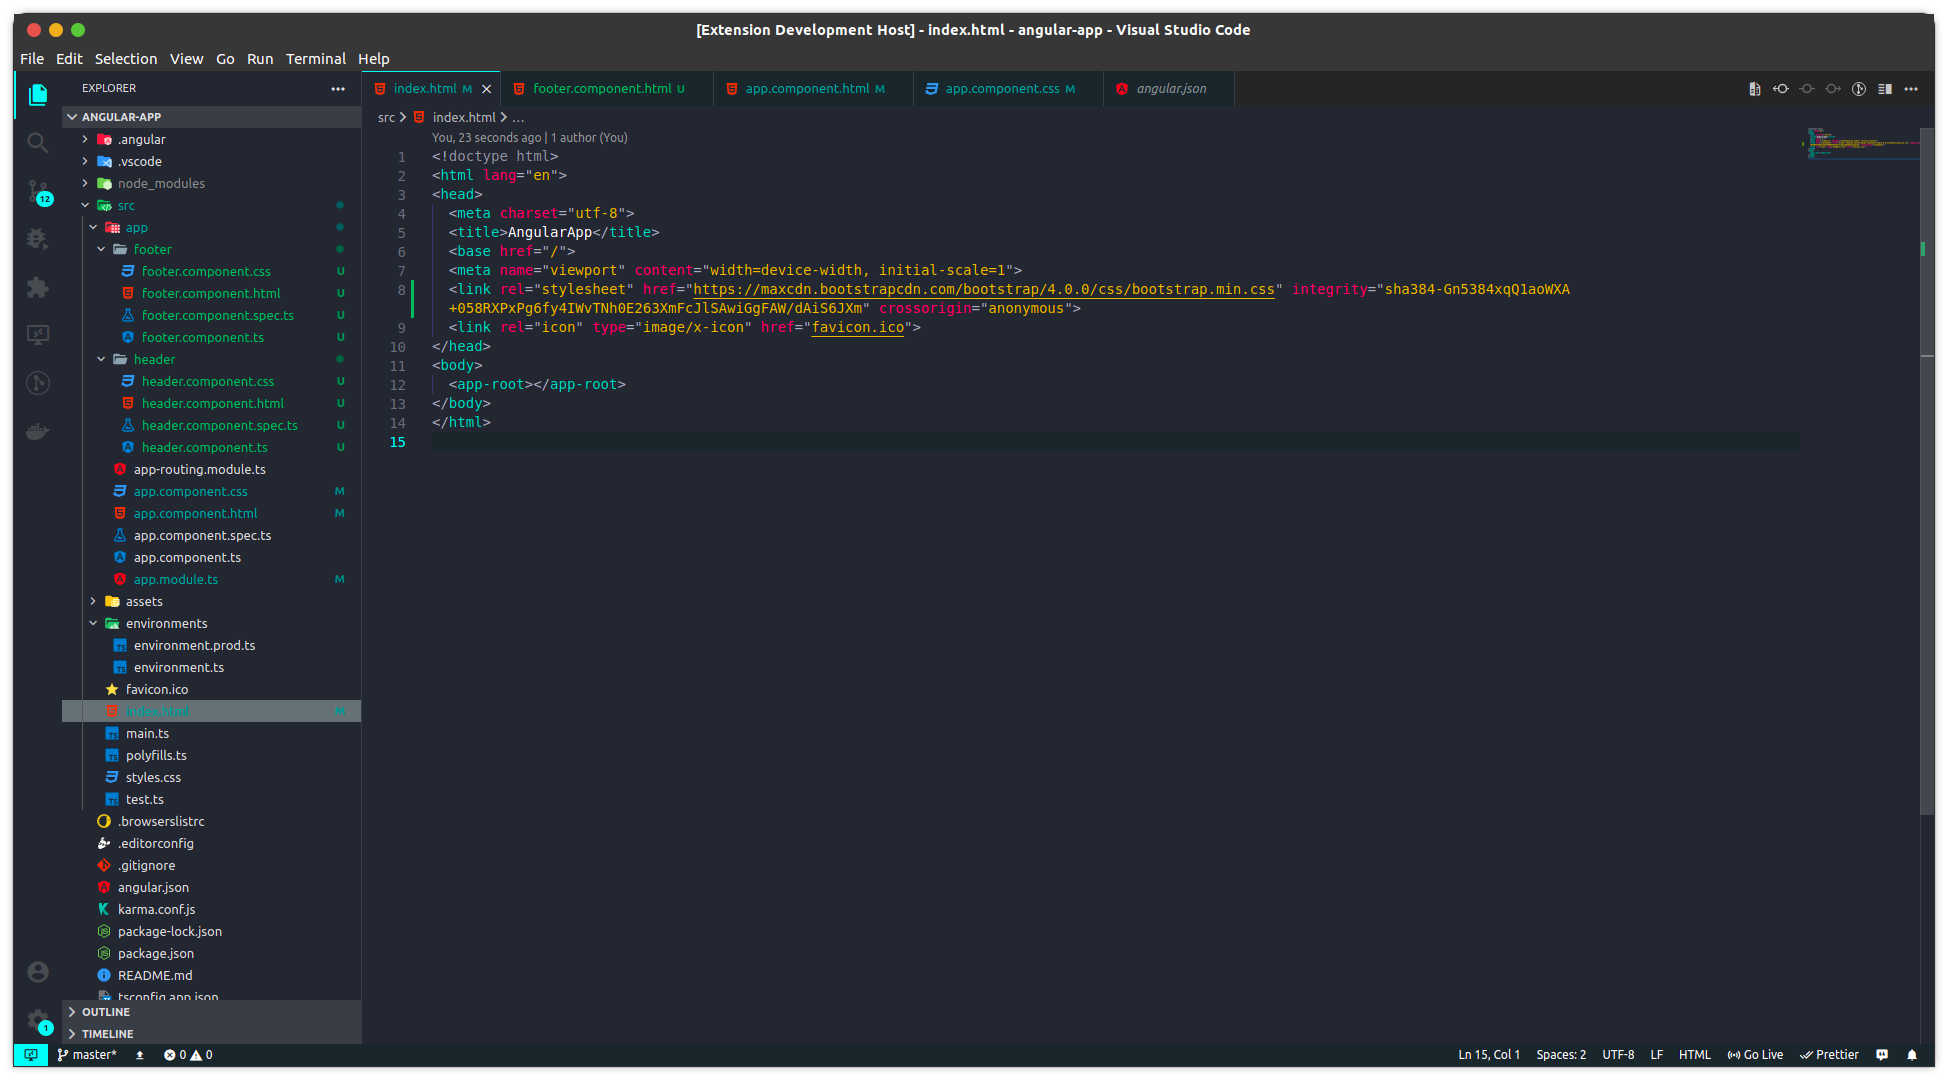Click the remote window indicator in status bar
The width and height of the screenshot is (1948, 1080).
point(30,1055)
